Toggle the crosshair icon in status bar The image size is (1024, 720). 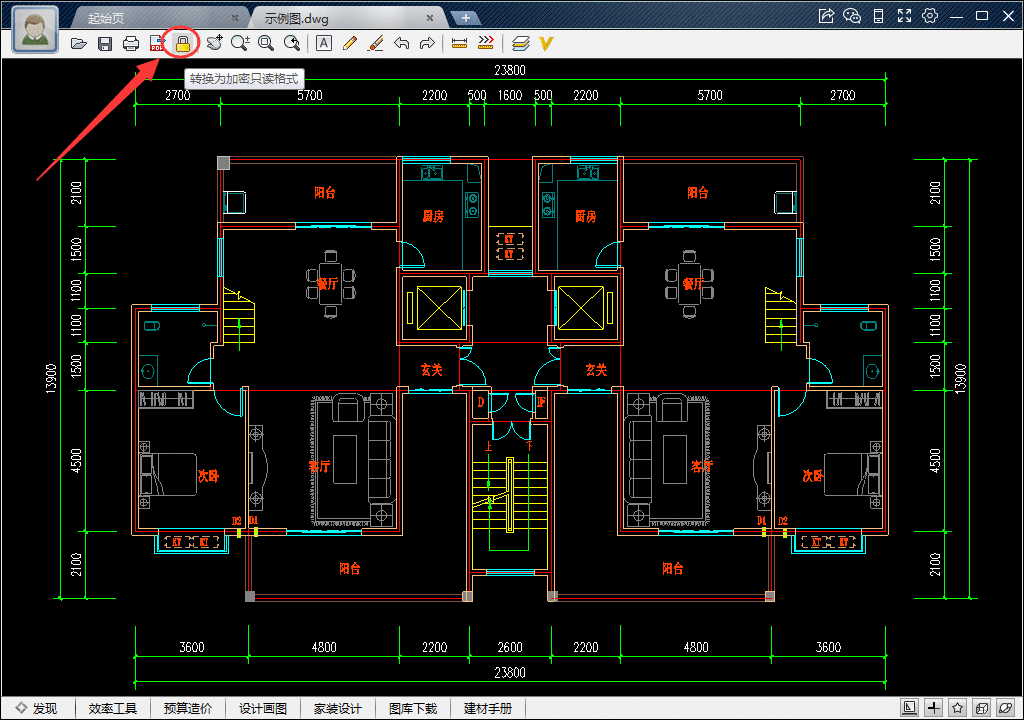(933, 708)
